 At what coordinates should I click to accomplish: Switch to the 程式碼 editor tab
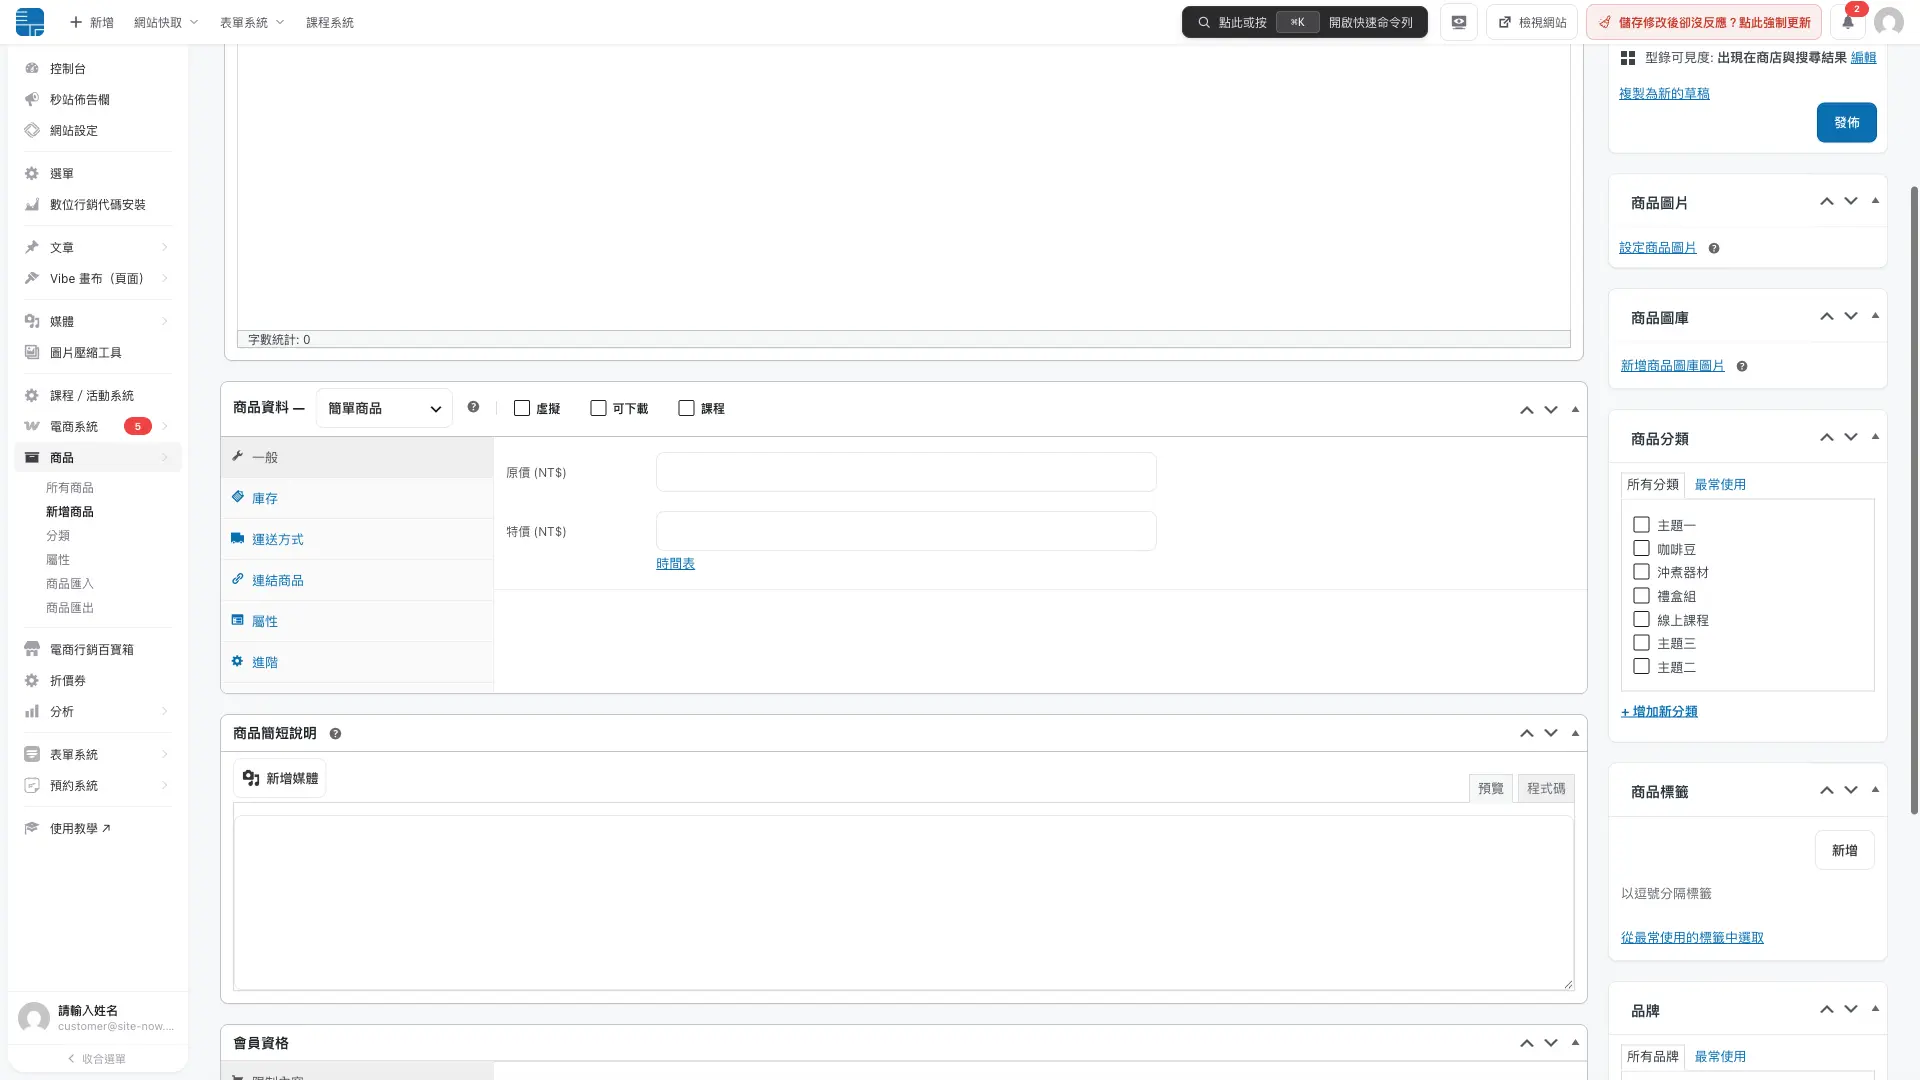point(1546,789)
